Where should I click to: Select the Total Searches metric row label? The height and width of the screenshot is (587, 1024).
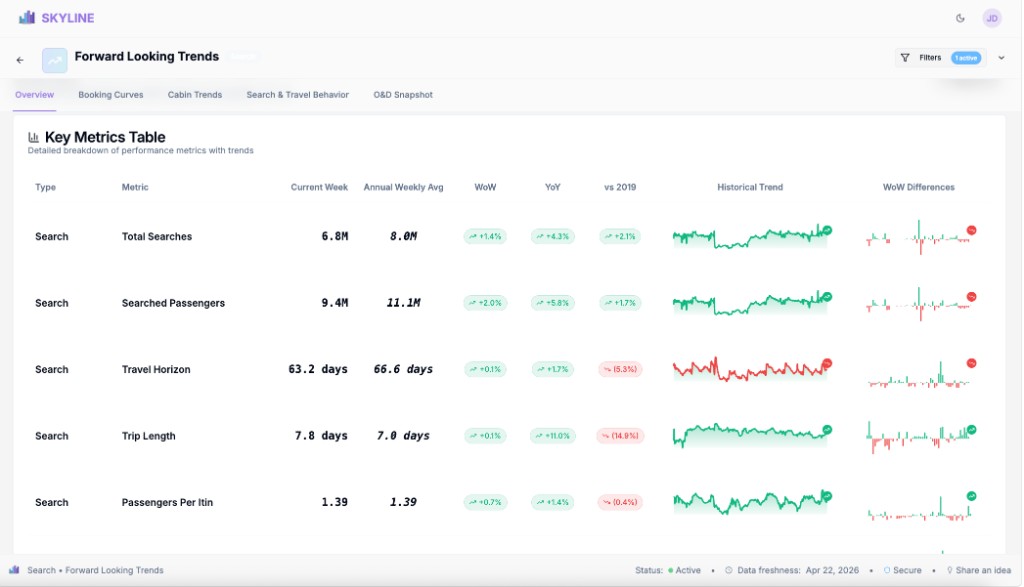tap(157, 237)
